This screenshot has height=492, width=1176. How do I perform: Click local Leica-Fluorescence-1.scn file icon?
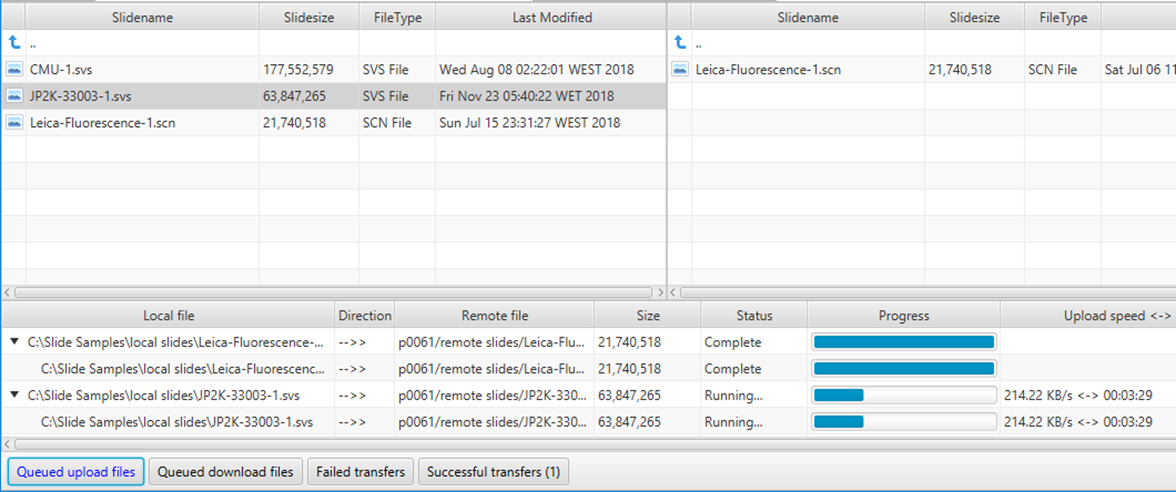(x=14, y=123)
